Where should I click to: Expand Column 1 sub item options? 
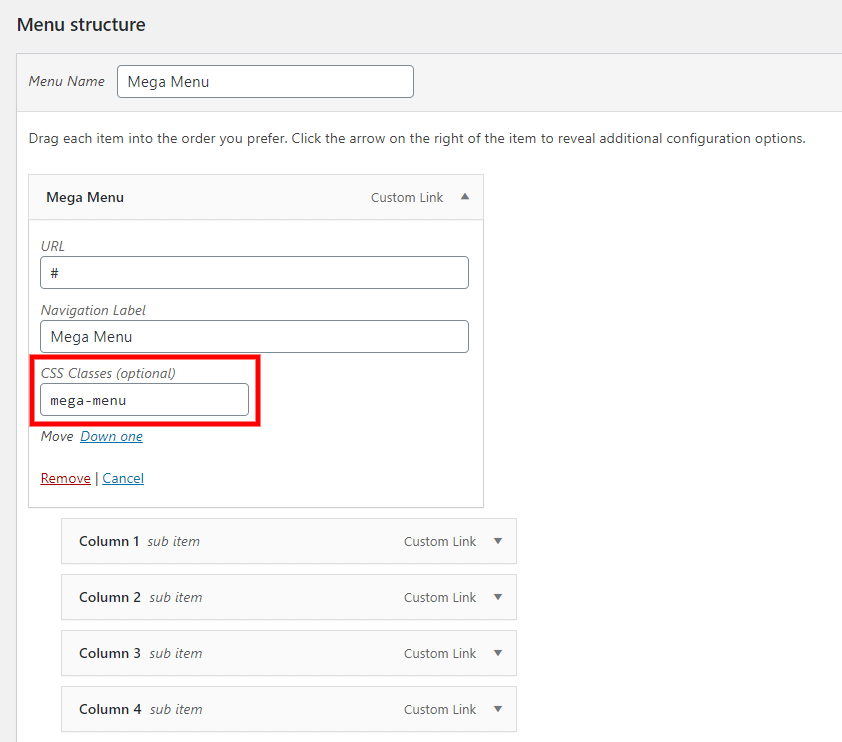pos(498,541)
